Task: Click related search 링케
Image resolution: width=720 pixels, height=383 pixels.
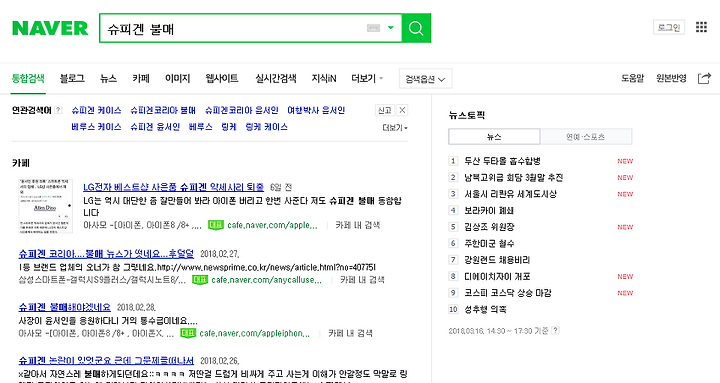Action: [x=229, y=127]
